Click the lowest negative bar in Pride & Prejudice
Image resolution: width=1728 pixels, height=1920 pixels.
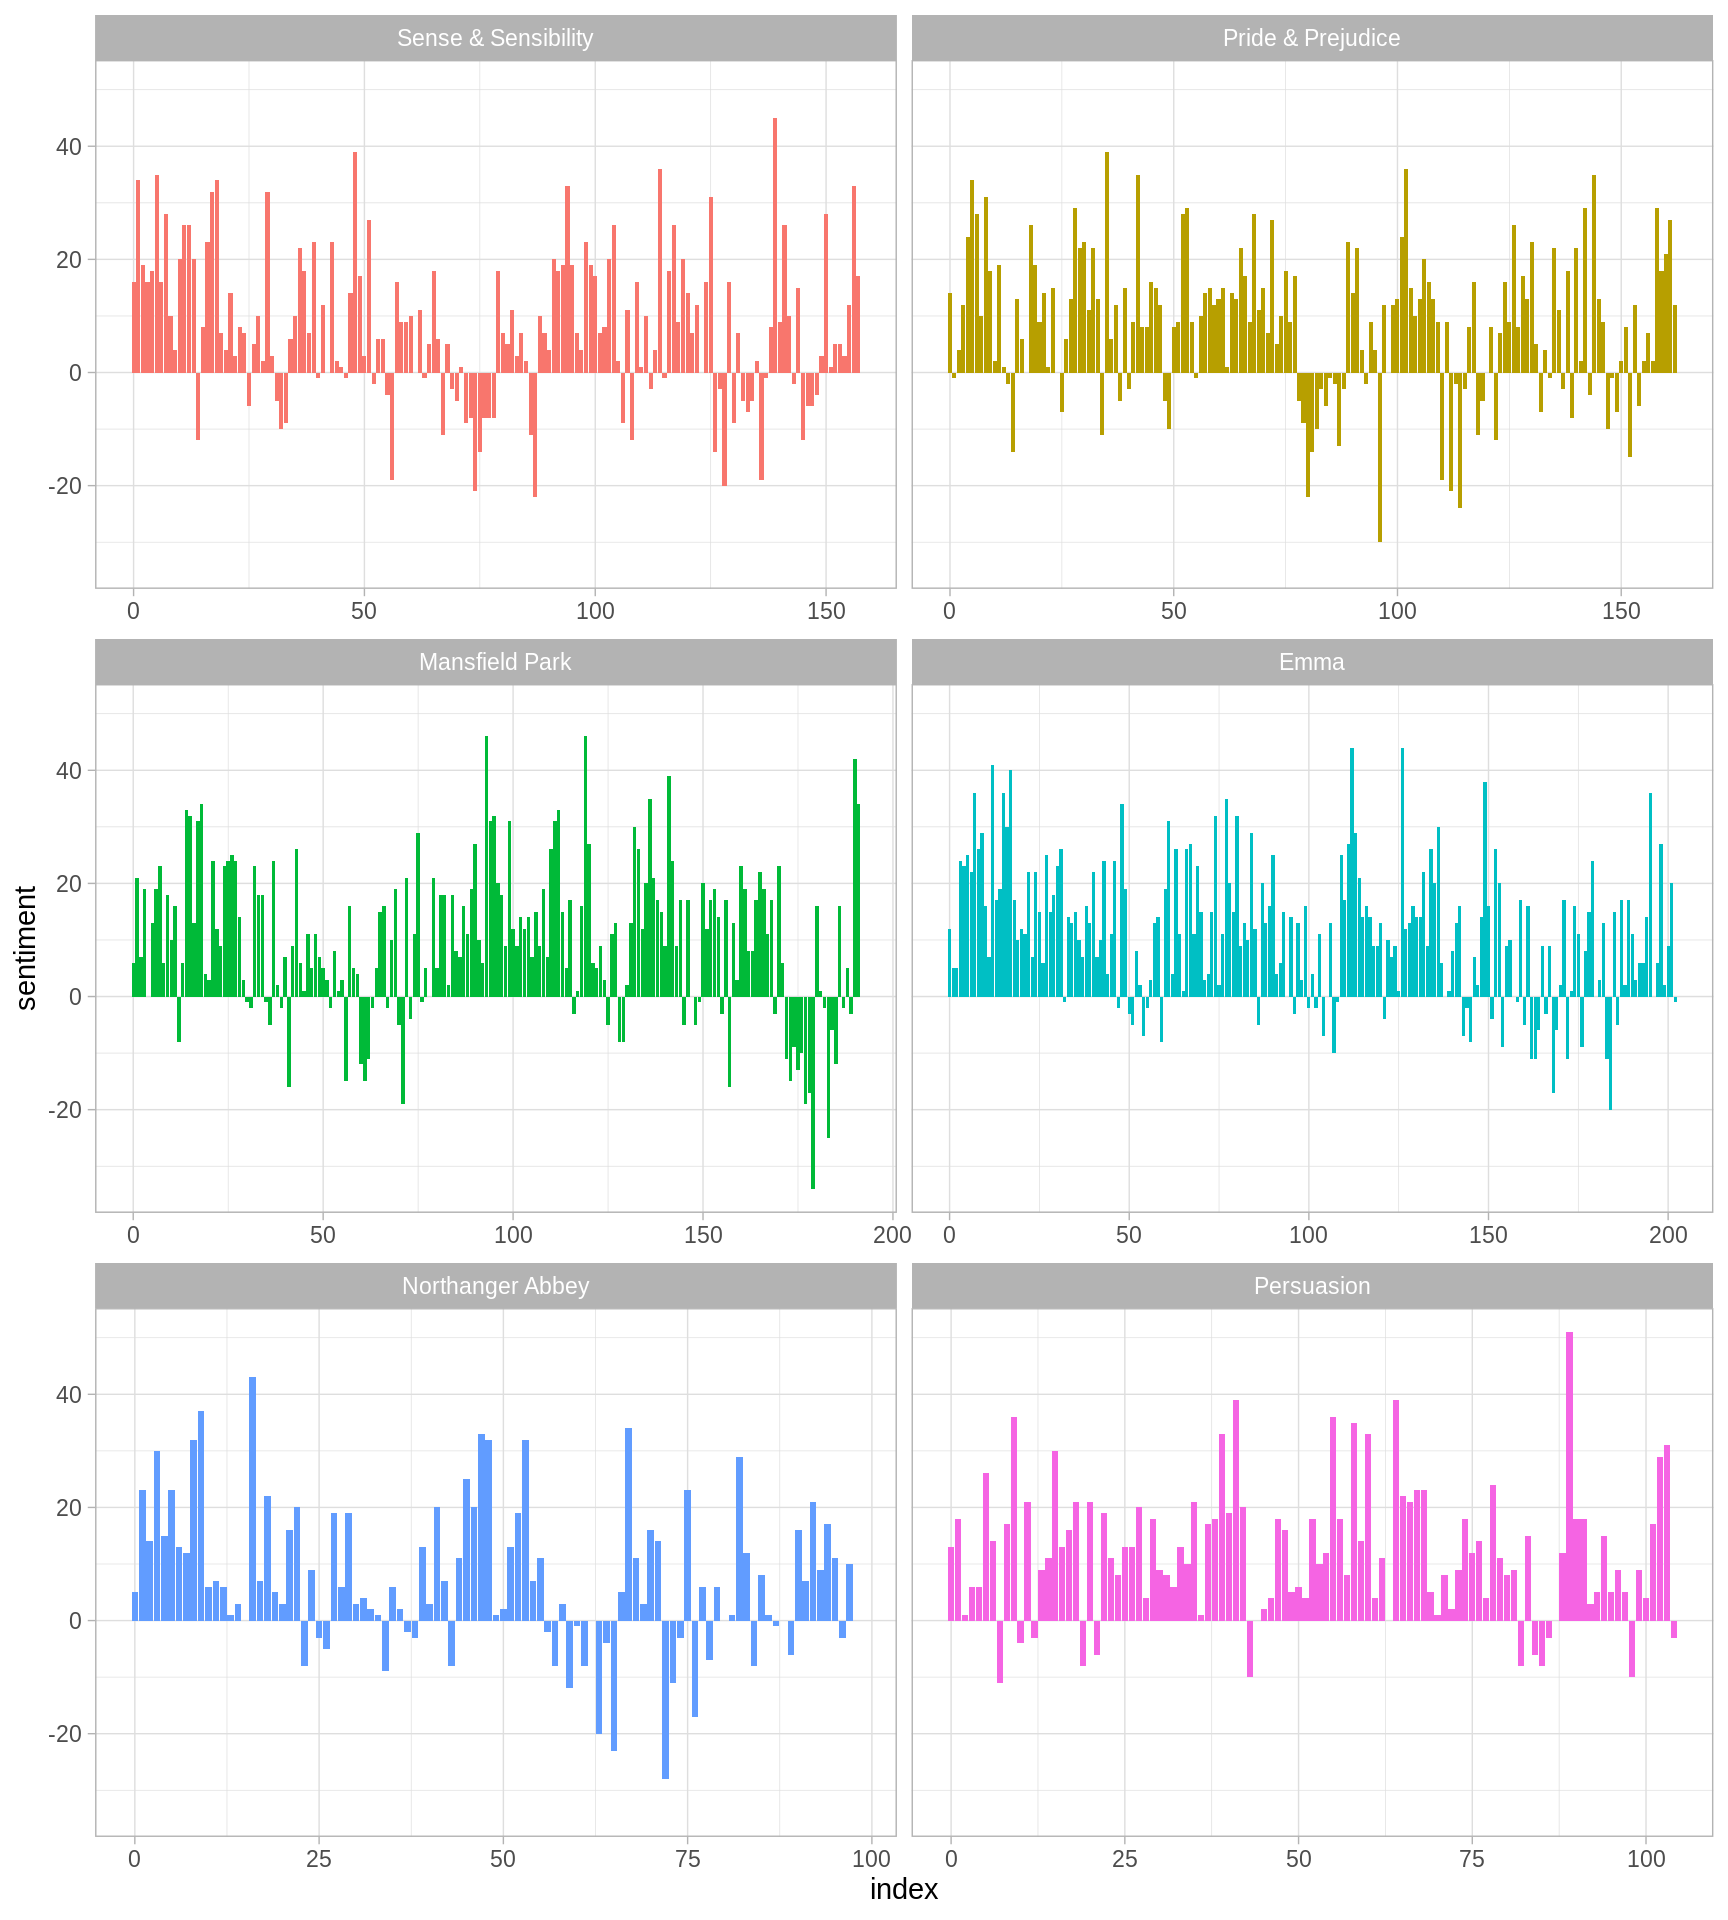pos(1380,457)
